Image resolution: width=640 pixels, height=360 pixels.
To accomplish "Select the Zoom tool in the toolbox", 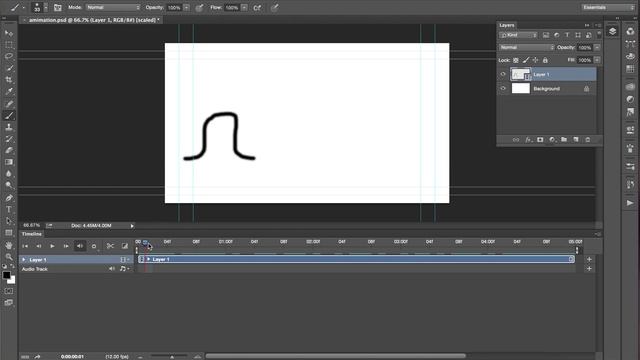I will (9, 257).
